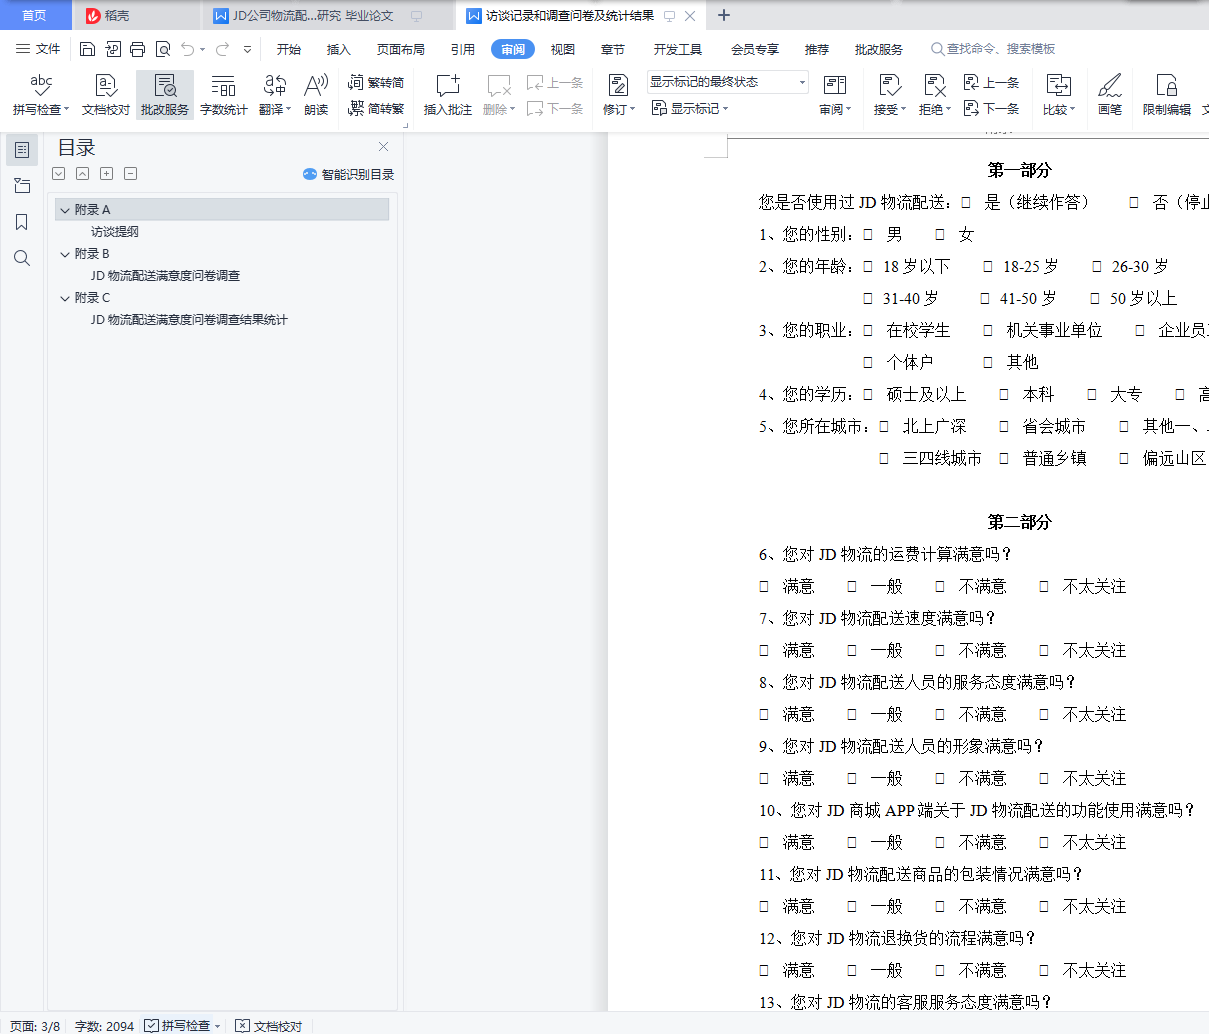Open the 文件 menu

pos(38,49)
